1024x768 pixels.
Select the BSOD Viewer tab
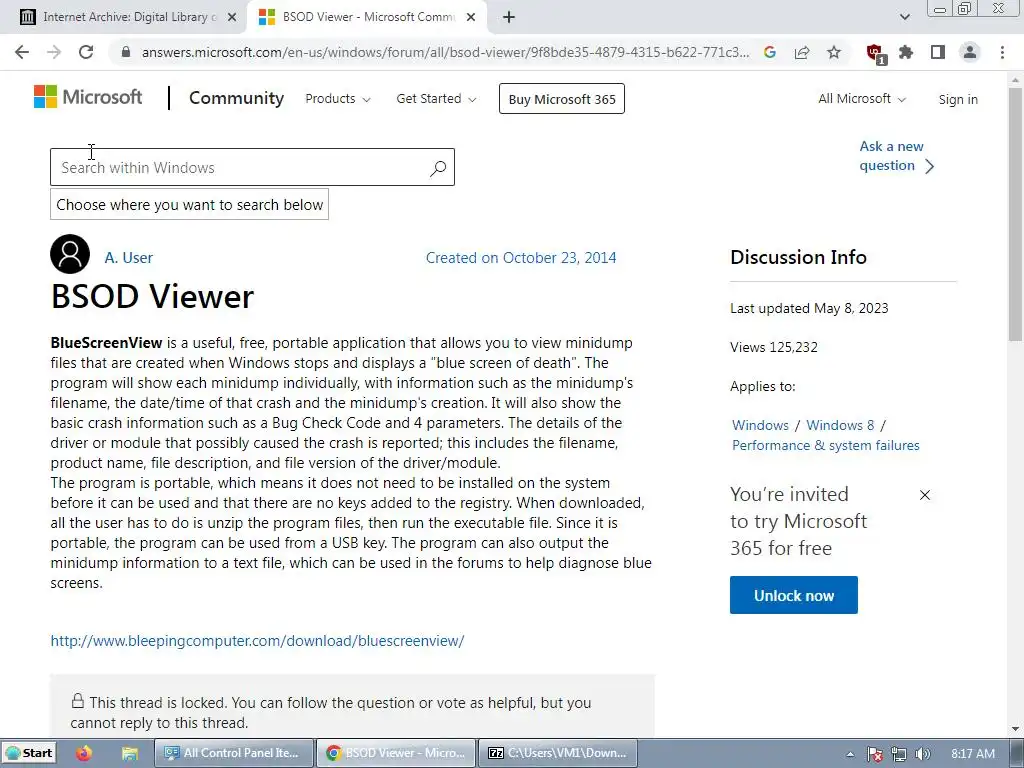pyautogui.click(x=367, y=18)
